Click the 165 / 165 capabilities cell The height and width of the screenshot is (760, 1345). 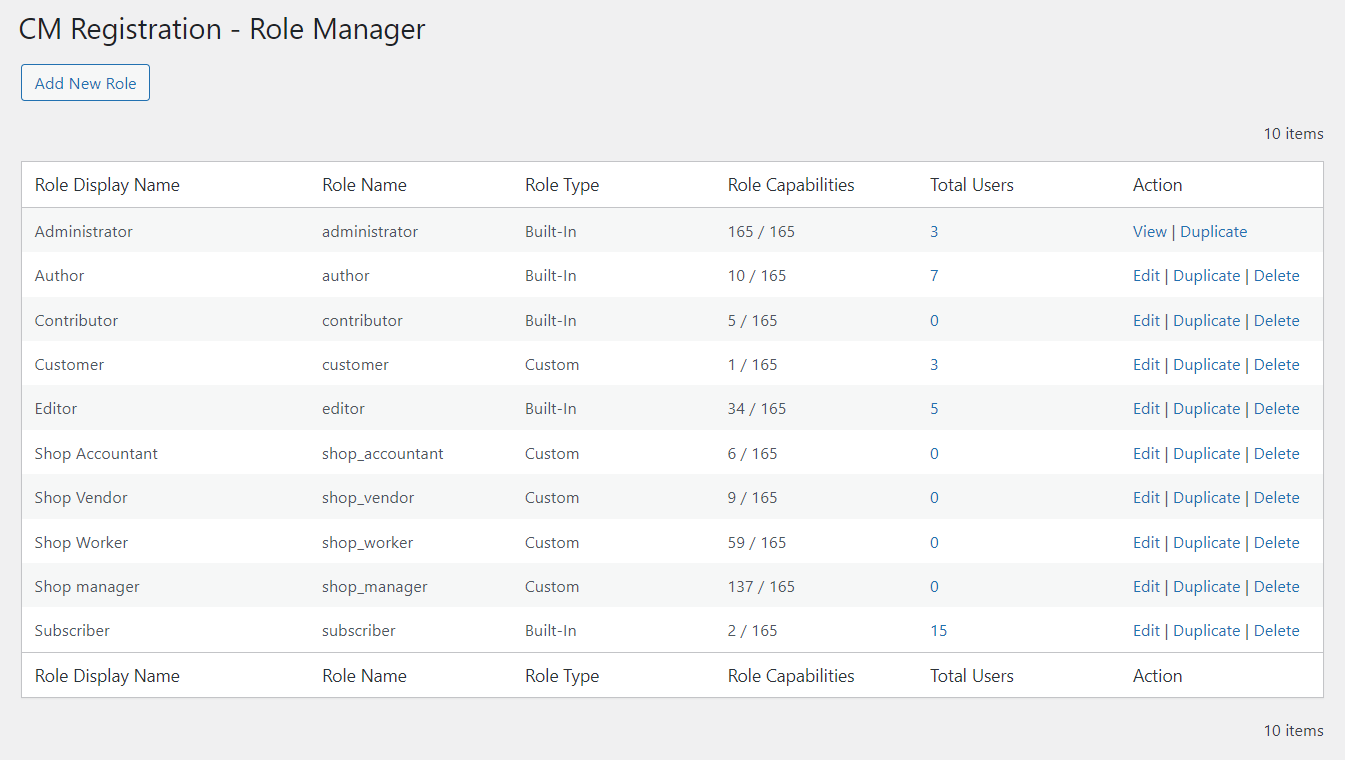click(x=761, y=231)
